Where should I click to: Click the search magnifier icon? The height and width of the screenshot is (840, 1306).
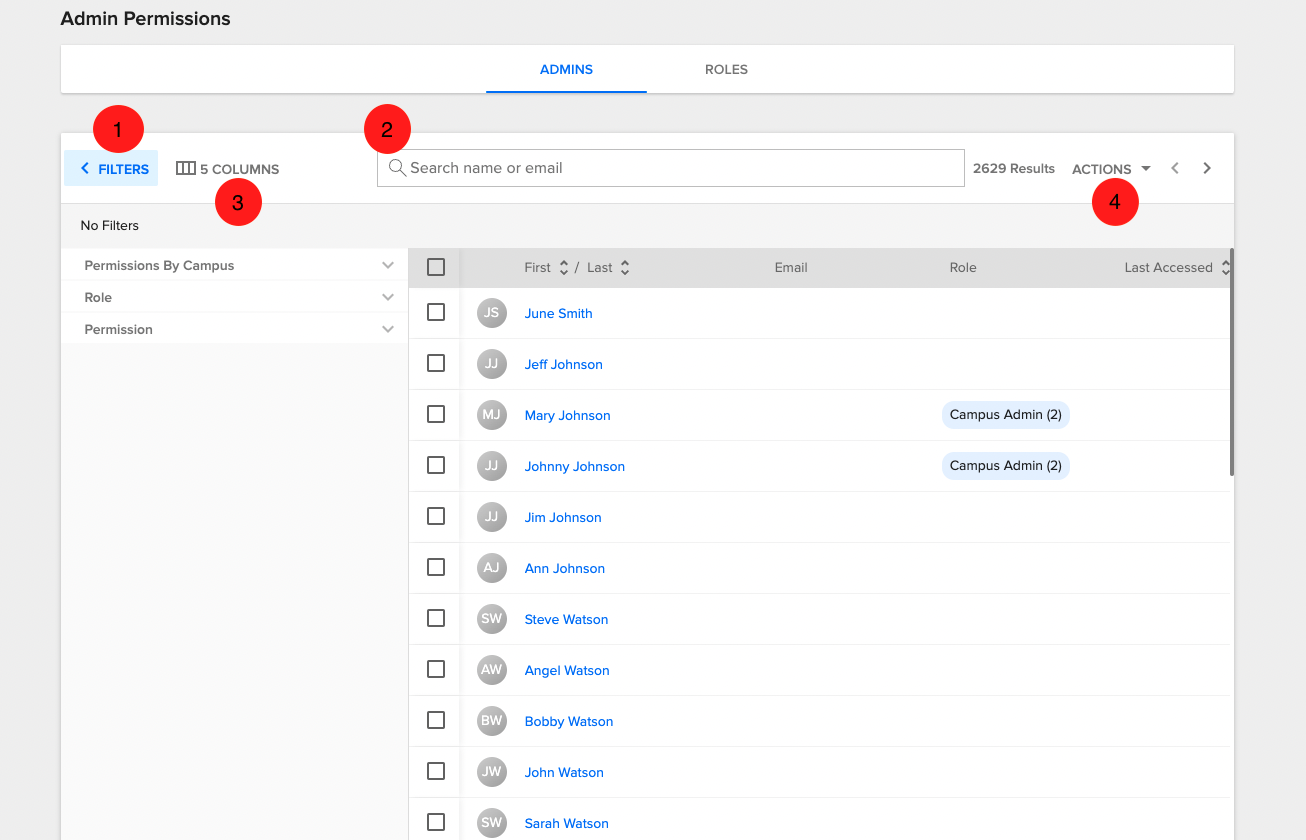[x=397, y=168]
